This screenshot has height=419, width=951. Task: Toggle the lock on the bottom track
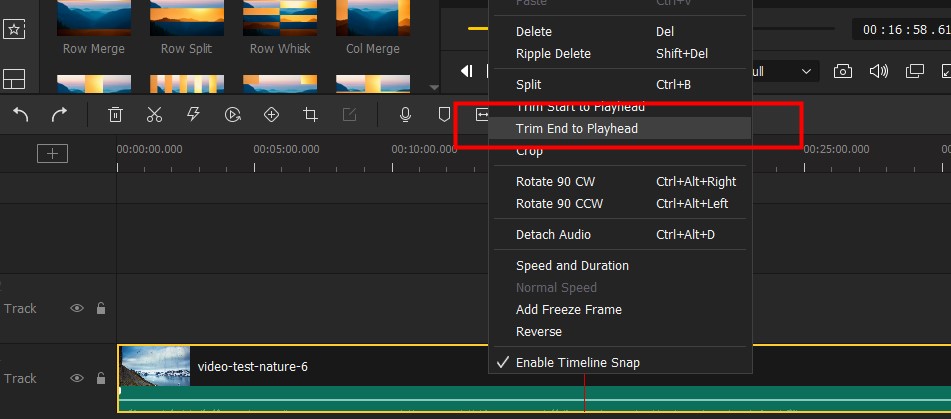tap(101, 378)
